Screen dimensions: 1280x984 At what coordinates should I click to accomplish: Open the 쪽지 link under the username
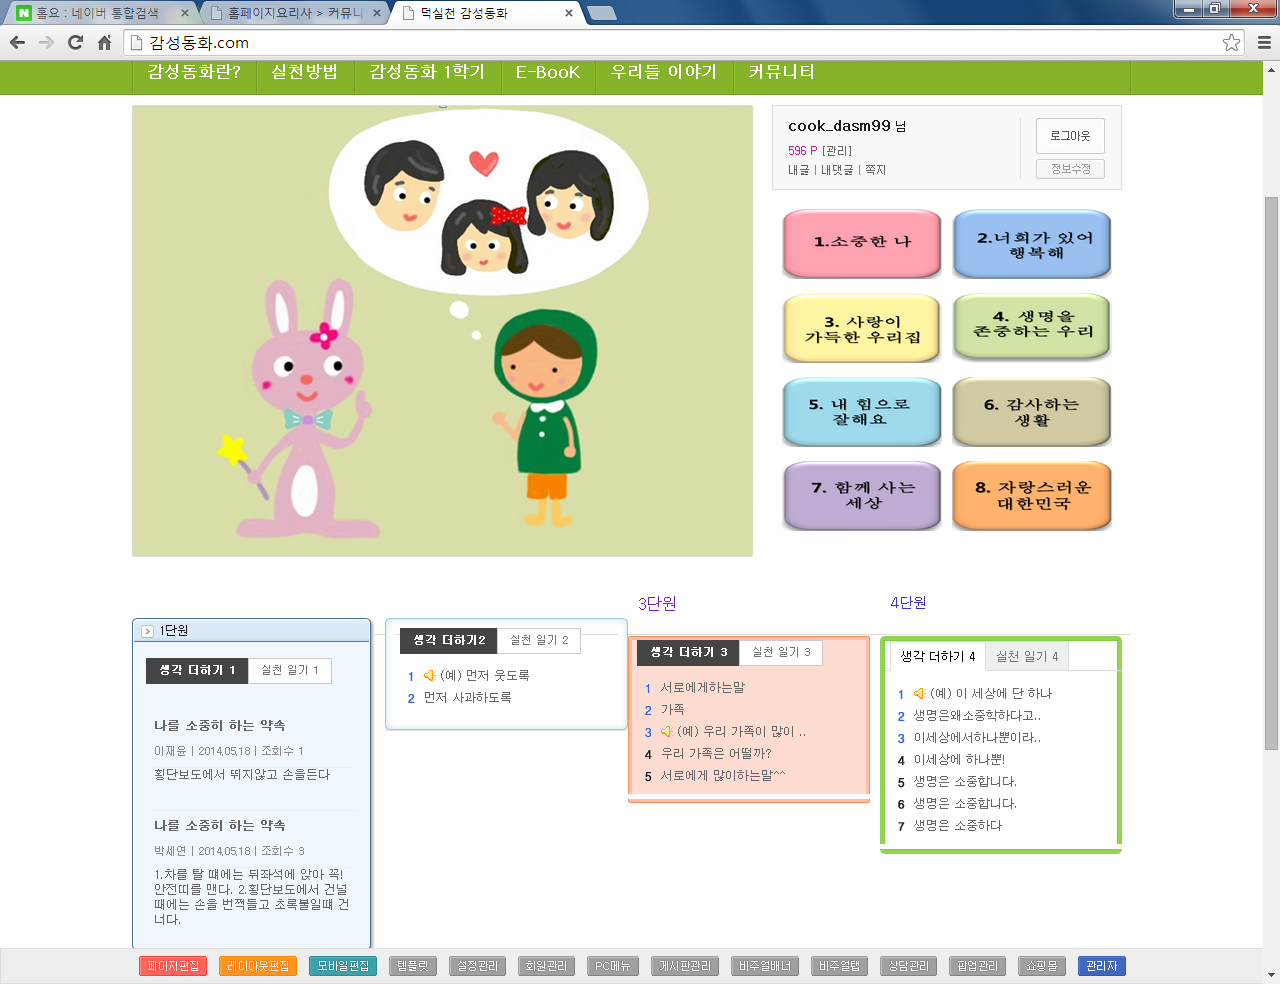[875, 170]
